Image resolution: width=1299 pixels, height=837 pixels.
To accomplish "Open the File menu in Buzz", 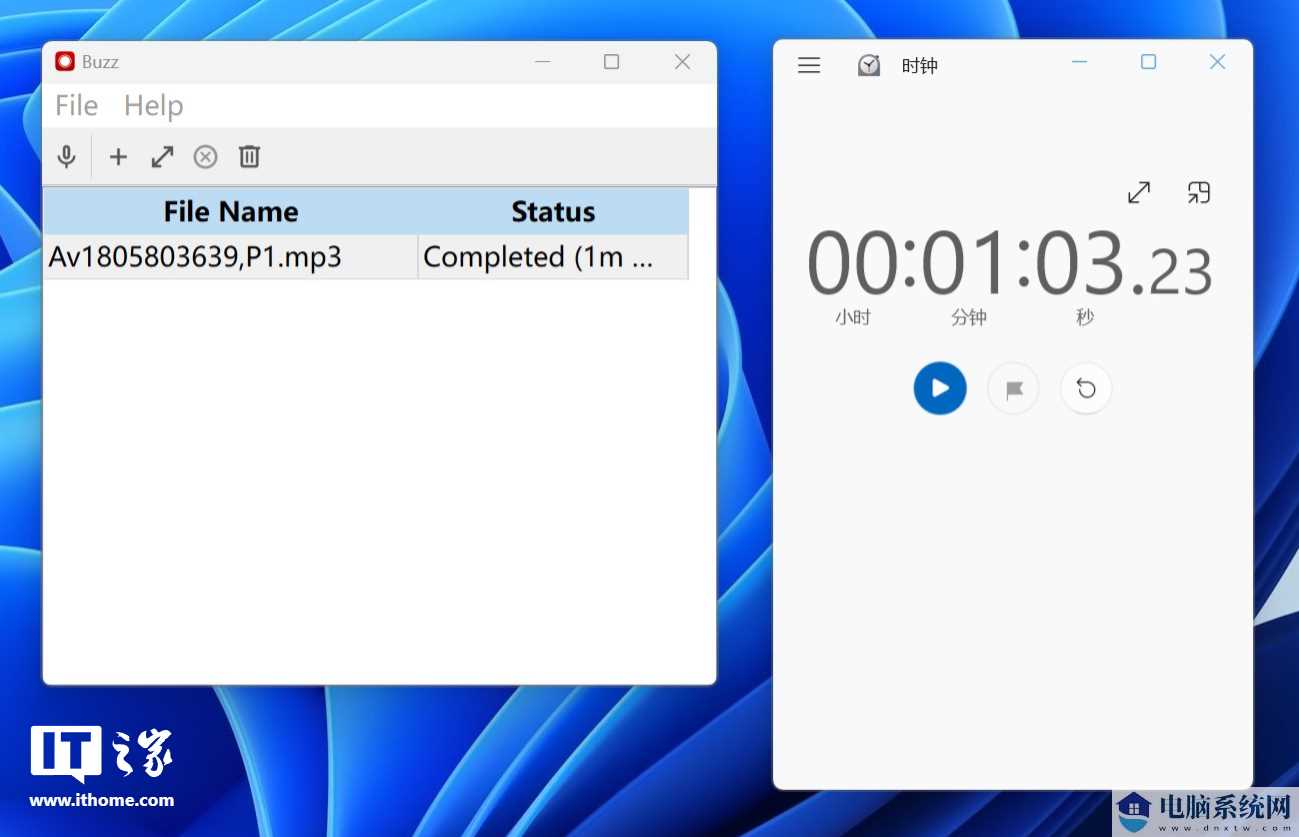I will [76, 106].
